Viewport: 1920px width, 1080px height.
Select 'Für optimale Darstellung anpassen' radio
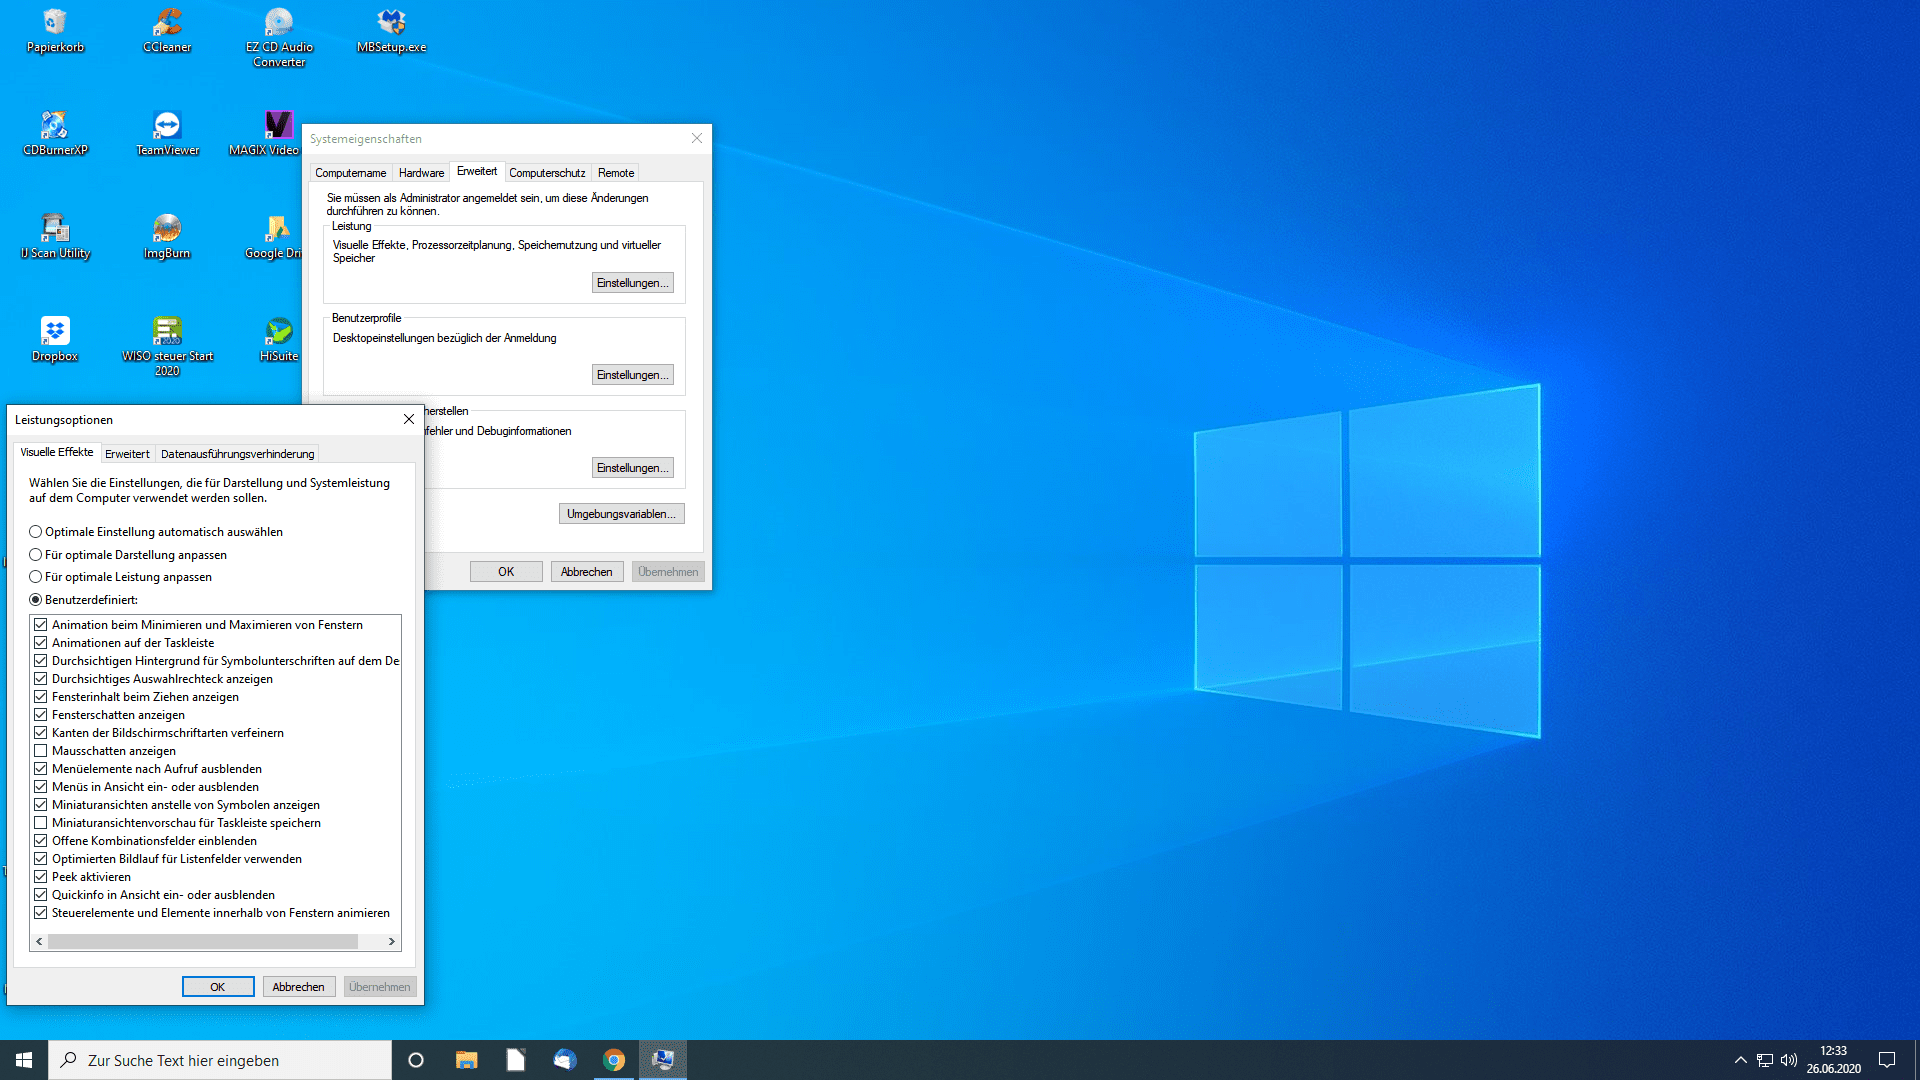[128, 555]
